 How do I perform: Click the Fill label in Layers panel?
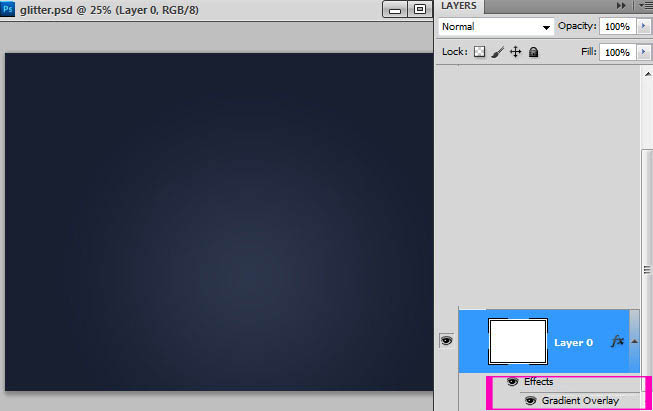[589, 52]
